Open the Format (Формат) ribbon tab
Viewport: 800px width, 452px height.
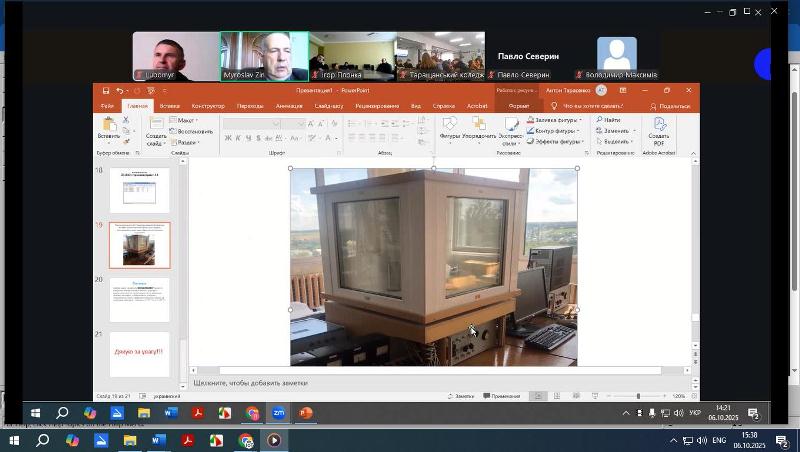click(x=519, y=105)
